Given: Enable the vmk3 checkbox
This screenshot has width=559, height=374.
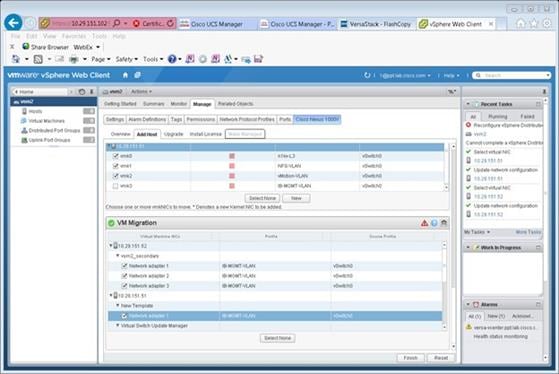Looking at the screenshot, I should pyautogui.click(x=116, y=186).
